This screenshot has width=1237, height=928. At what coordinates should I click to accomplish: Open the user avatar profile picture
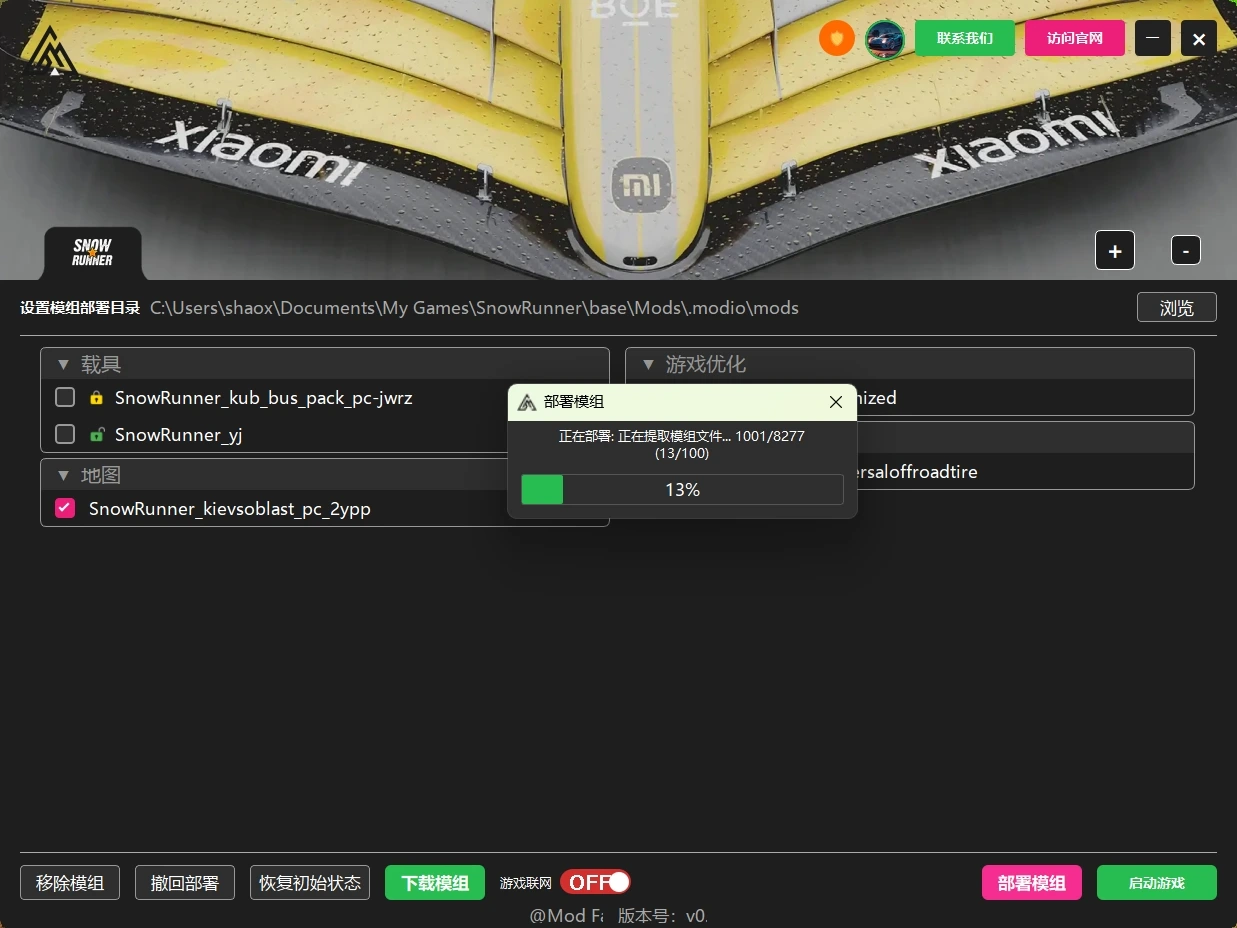pyautogui.click(x=884, y=40)
